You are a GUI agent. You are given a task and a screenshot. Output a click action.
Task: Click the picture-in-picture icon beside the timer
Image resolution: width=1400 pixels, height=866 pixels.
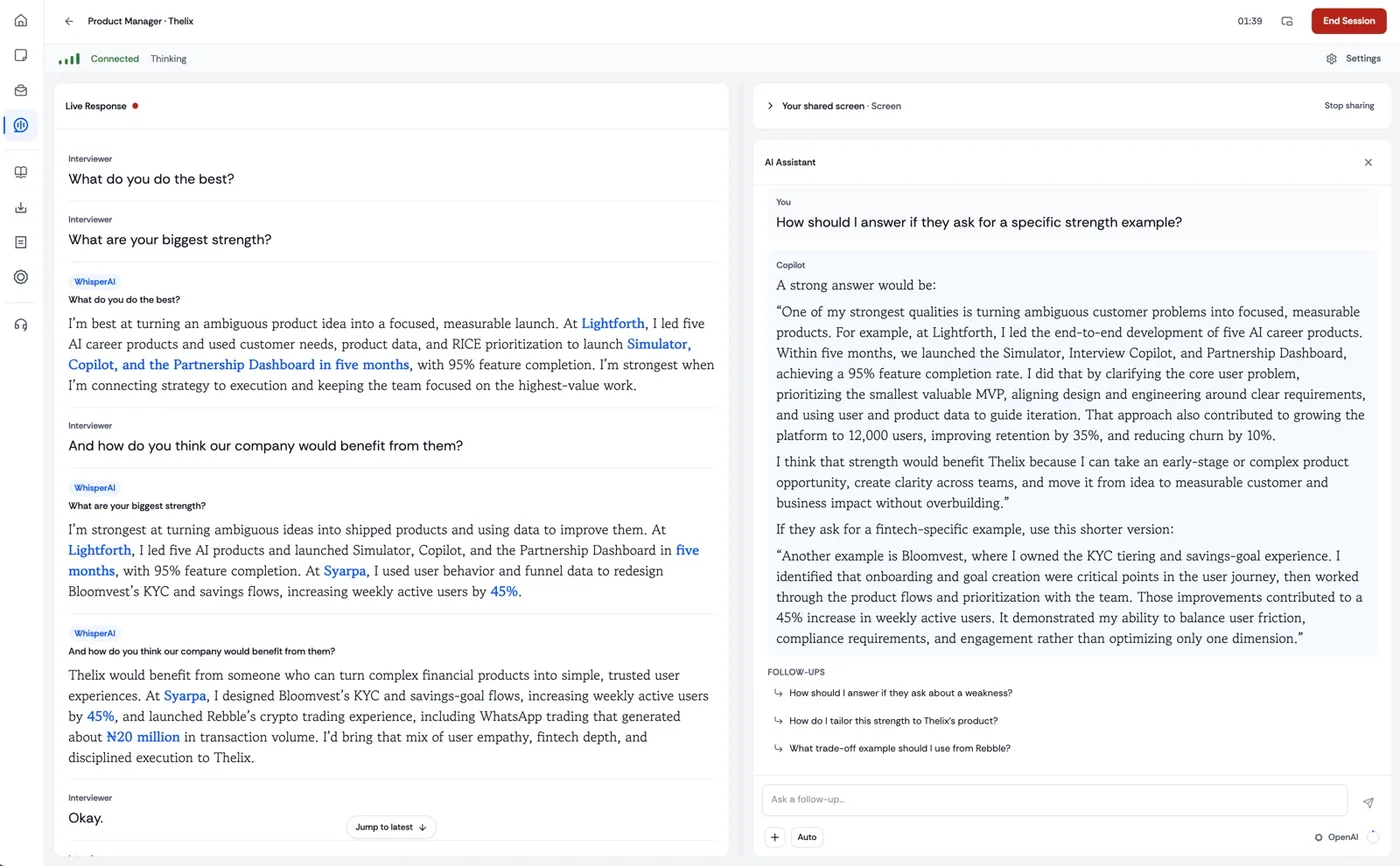[1287, 21]
